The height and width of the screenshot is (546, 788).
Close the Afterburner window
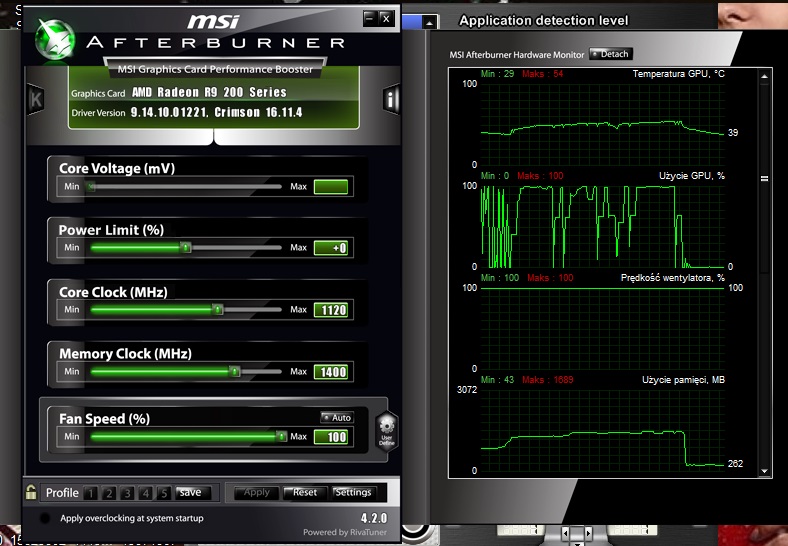386,19
